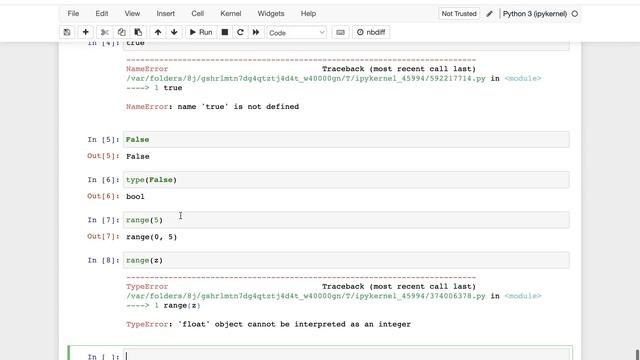Save the notebook with the floppy disk icon
Viewport: 640px width, 360px height.
click(67, 32)
